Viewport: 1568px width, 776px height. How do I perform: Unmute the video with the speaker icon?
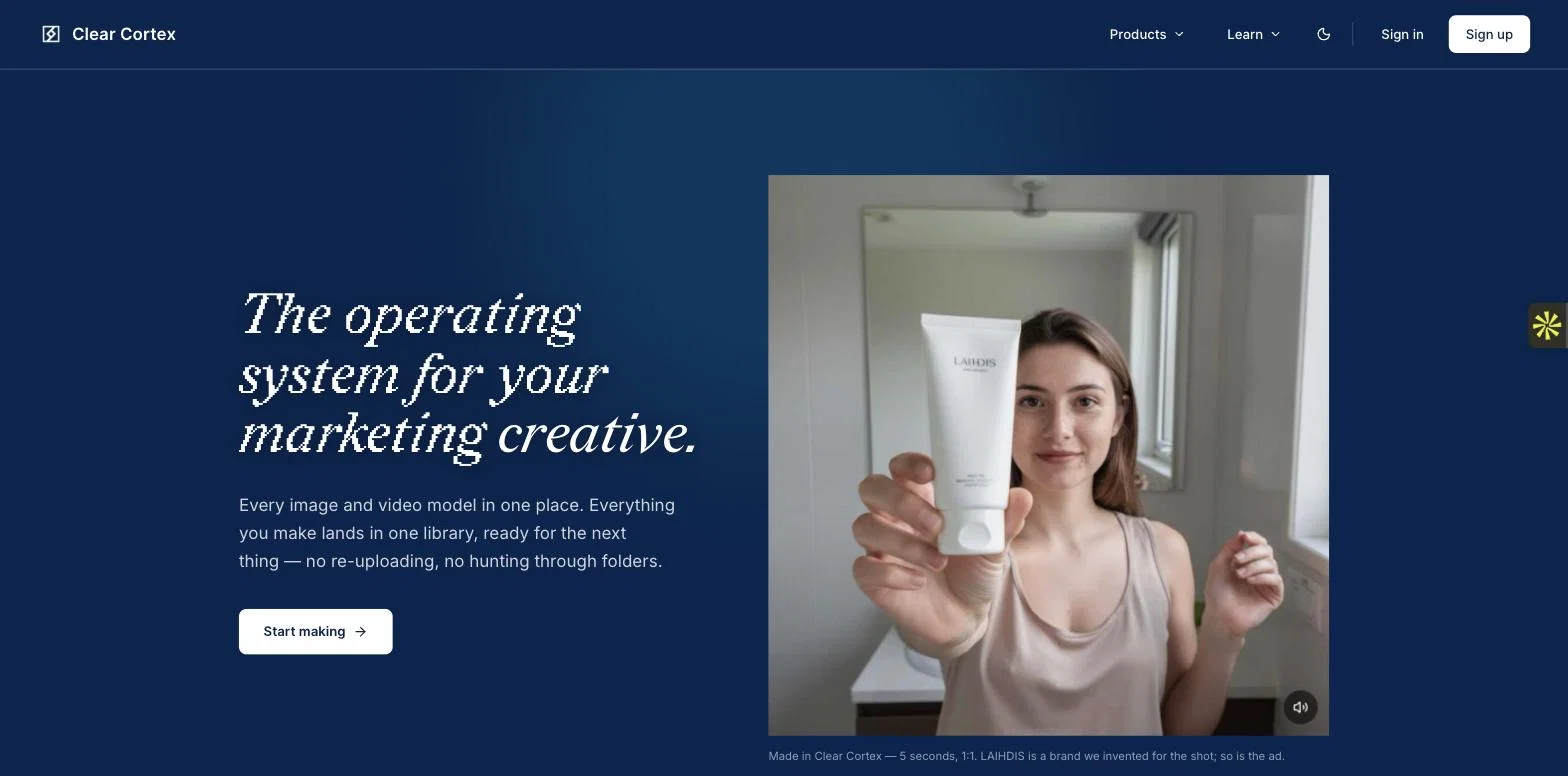(1300, 707)
